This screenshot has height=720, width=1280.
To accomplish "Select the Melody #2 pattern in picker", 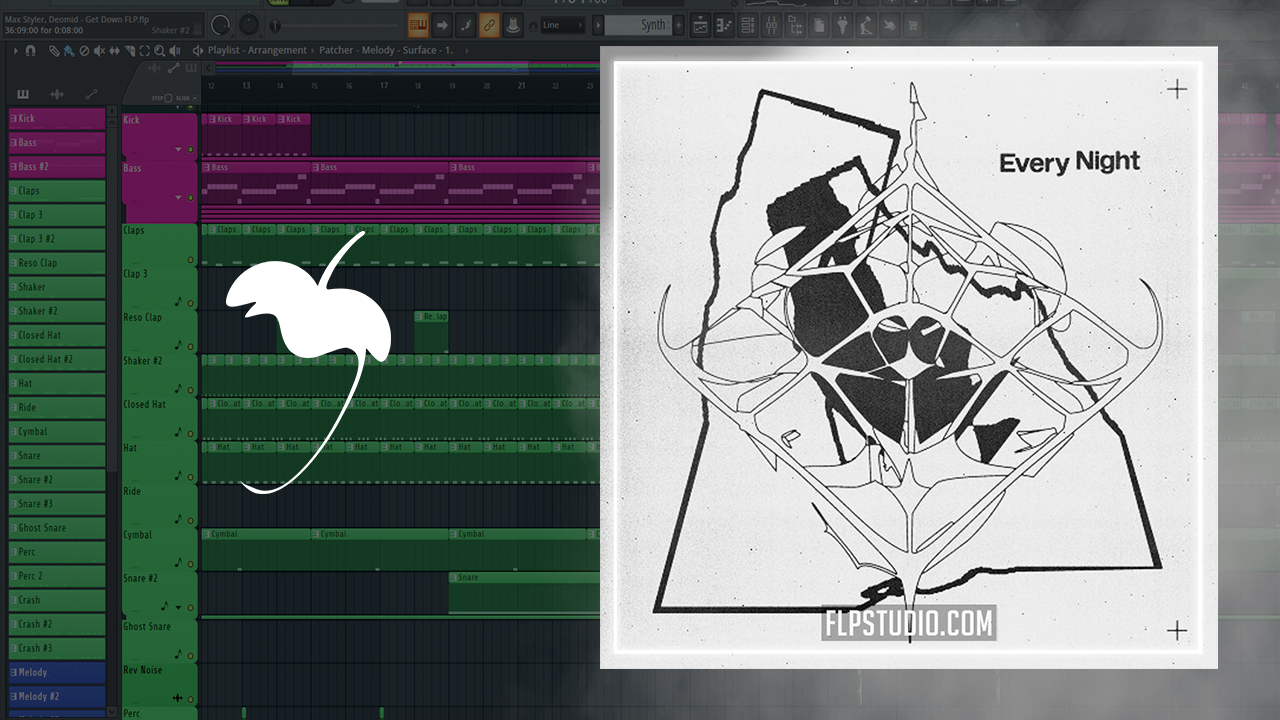I will (x=57, y=696).
